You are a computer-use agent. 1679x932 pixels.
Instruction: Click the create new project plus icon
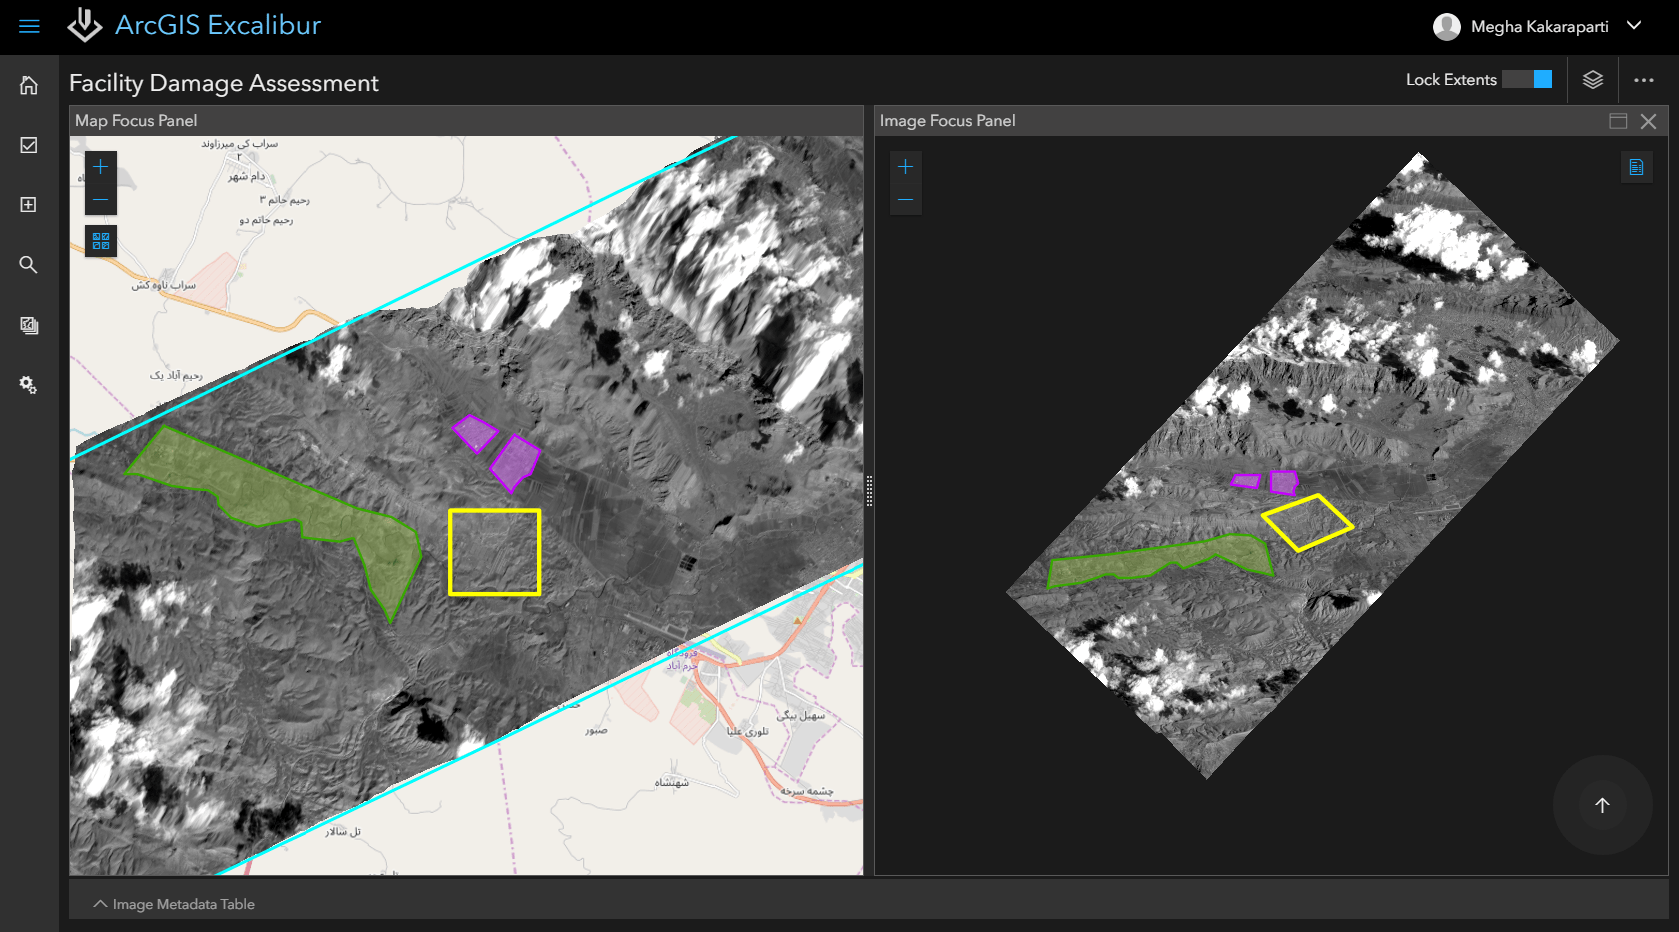[x=28, y=204]
